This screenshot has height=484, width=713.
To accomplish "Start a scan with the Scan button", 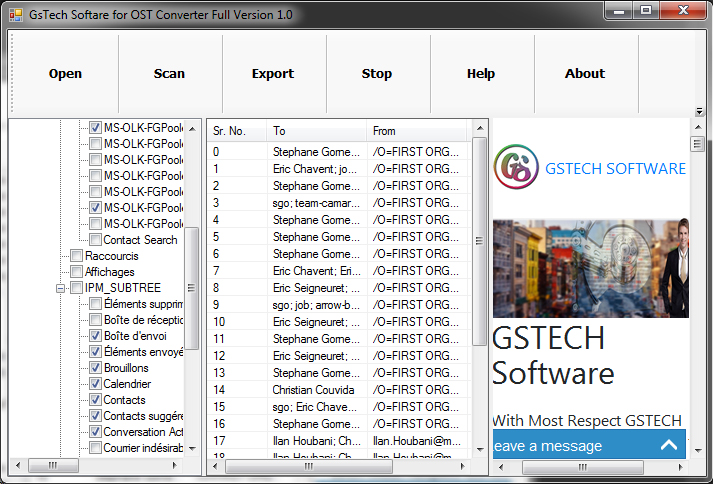I will point(169,74).
